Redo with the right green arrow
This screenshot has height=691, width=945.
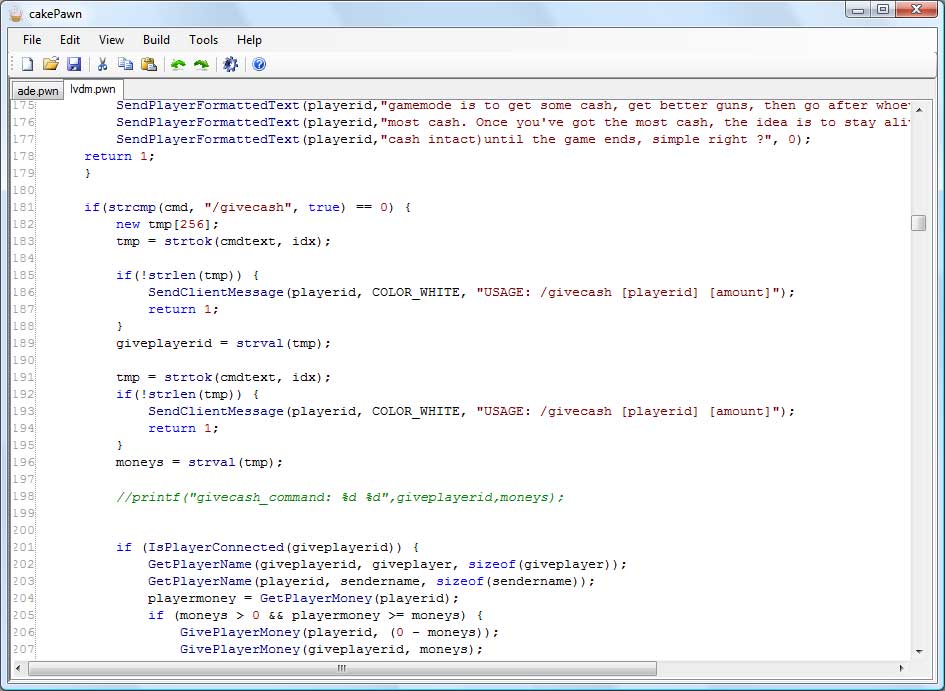201,65
